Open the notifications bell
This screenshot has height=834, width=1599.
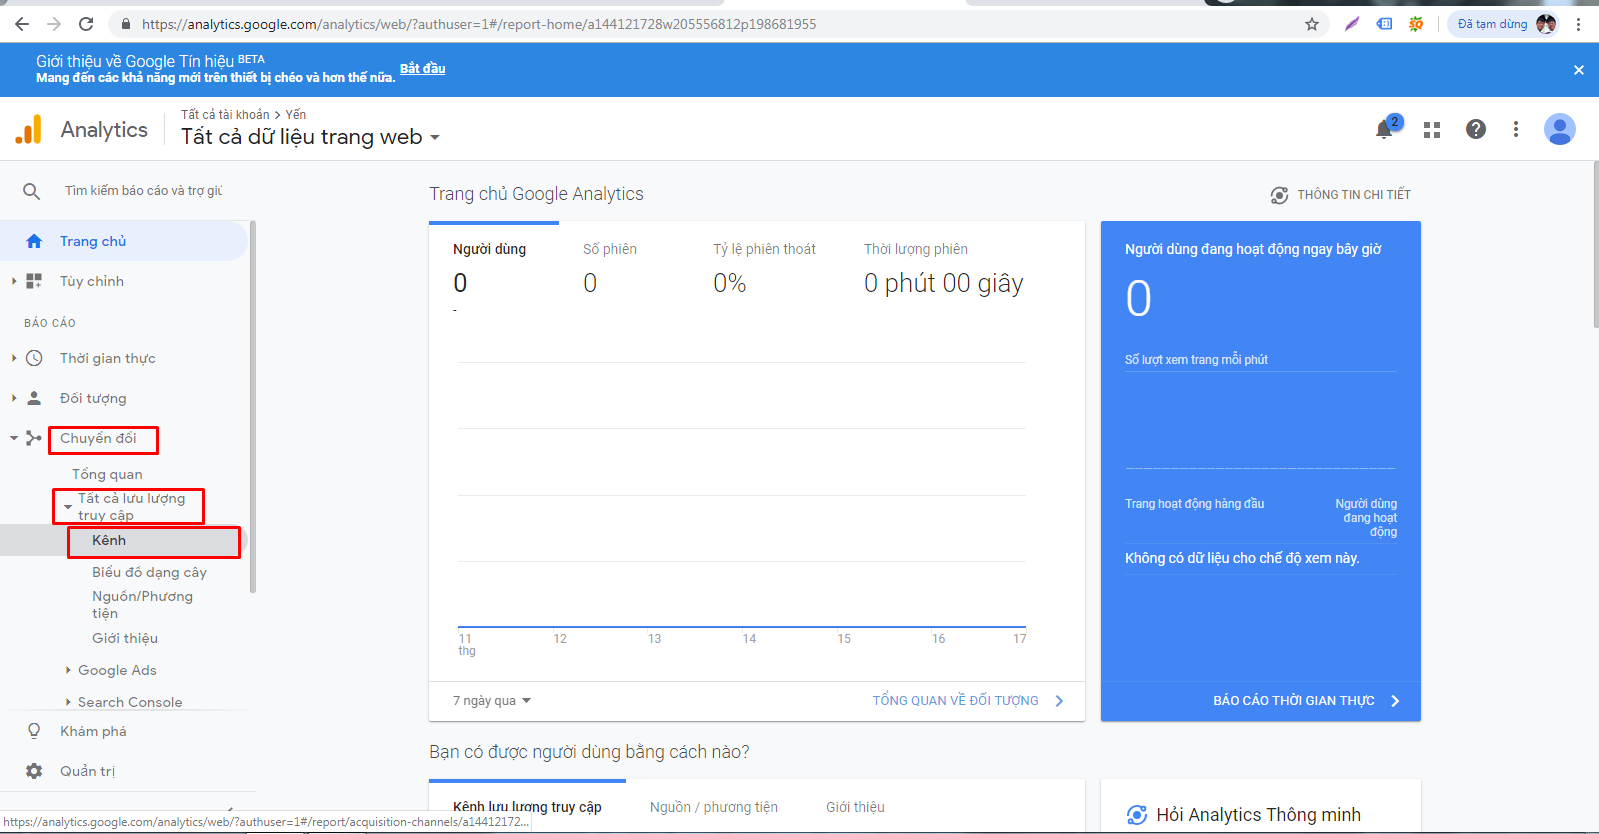(1385, 129)
